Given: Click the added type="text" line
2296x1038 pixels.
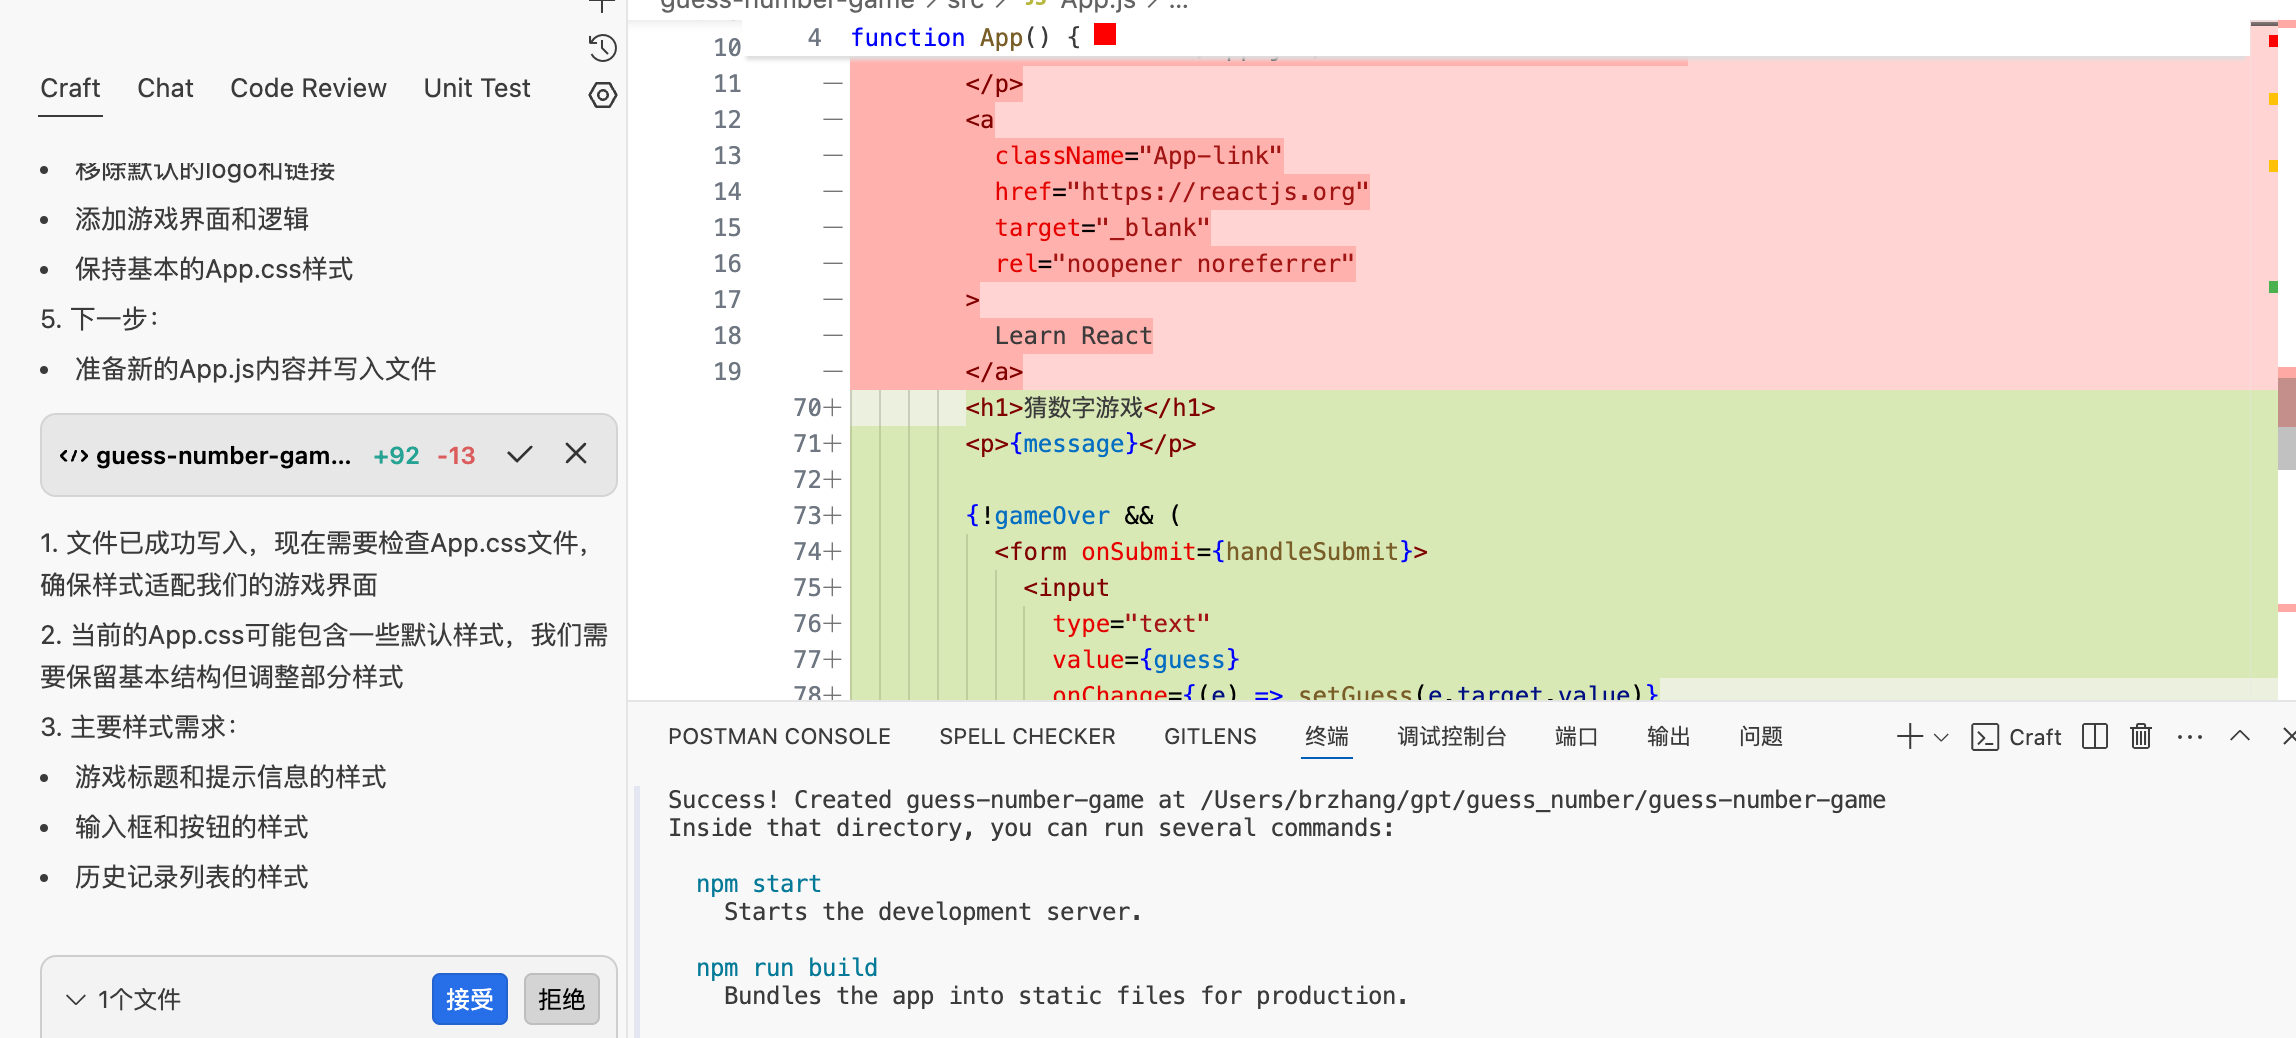Looking at the screenshot, I should click(1131, 623).
